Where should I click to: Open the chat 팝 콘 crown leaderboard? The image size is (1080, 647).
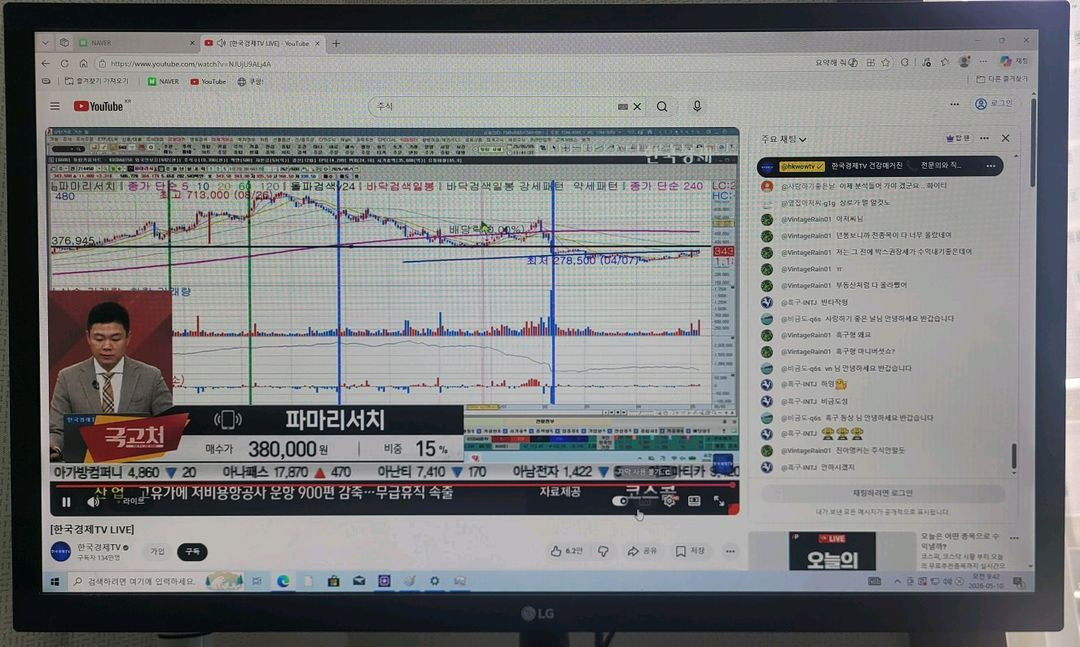coord(958,138)
